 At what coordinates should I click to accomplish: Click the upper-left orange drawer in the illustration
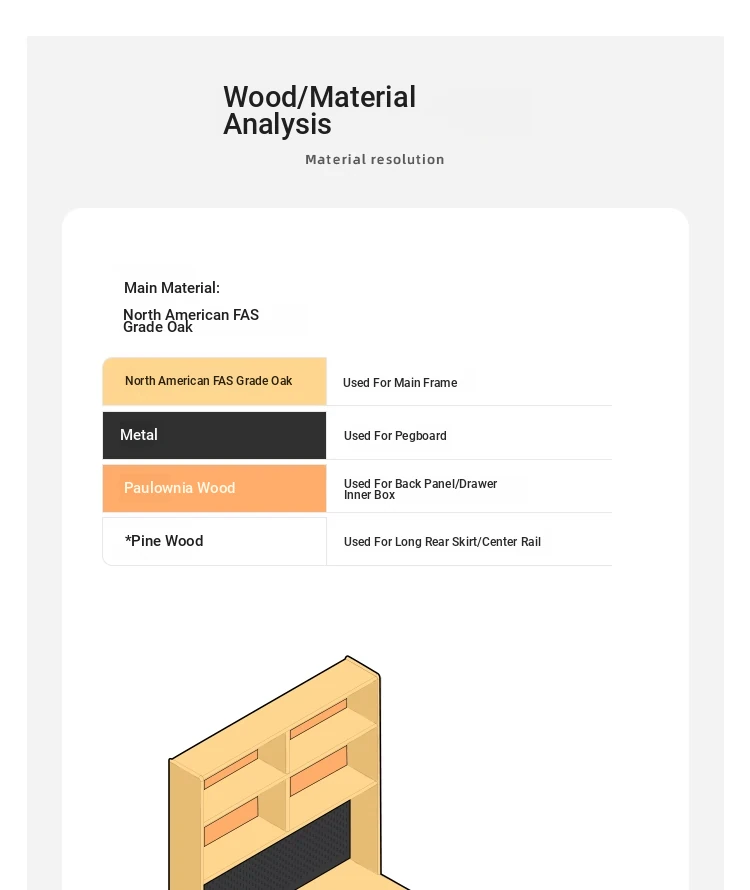231,769
